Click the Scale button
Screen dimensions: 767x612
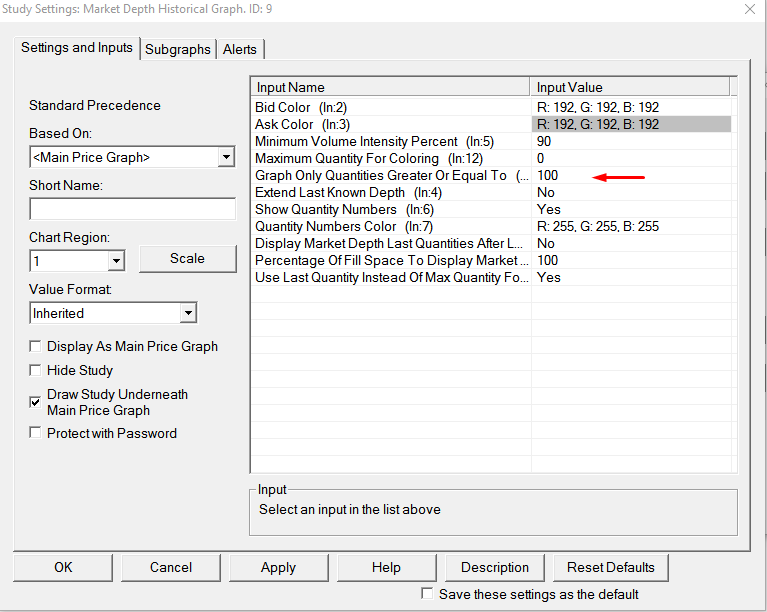point(187,259)
